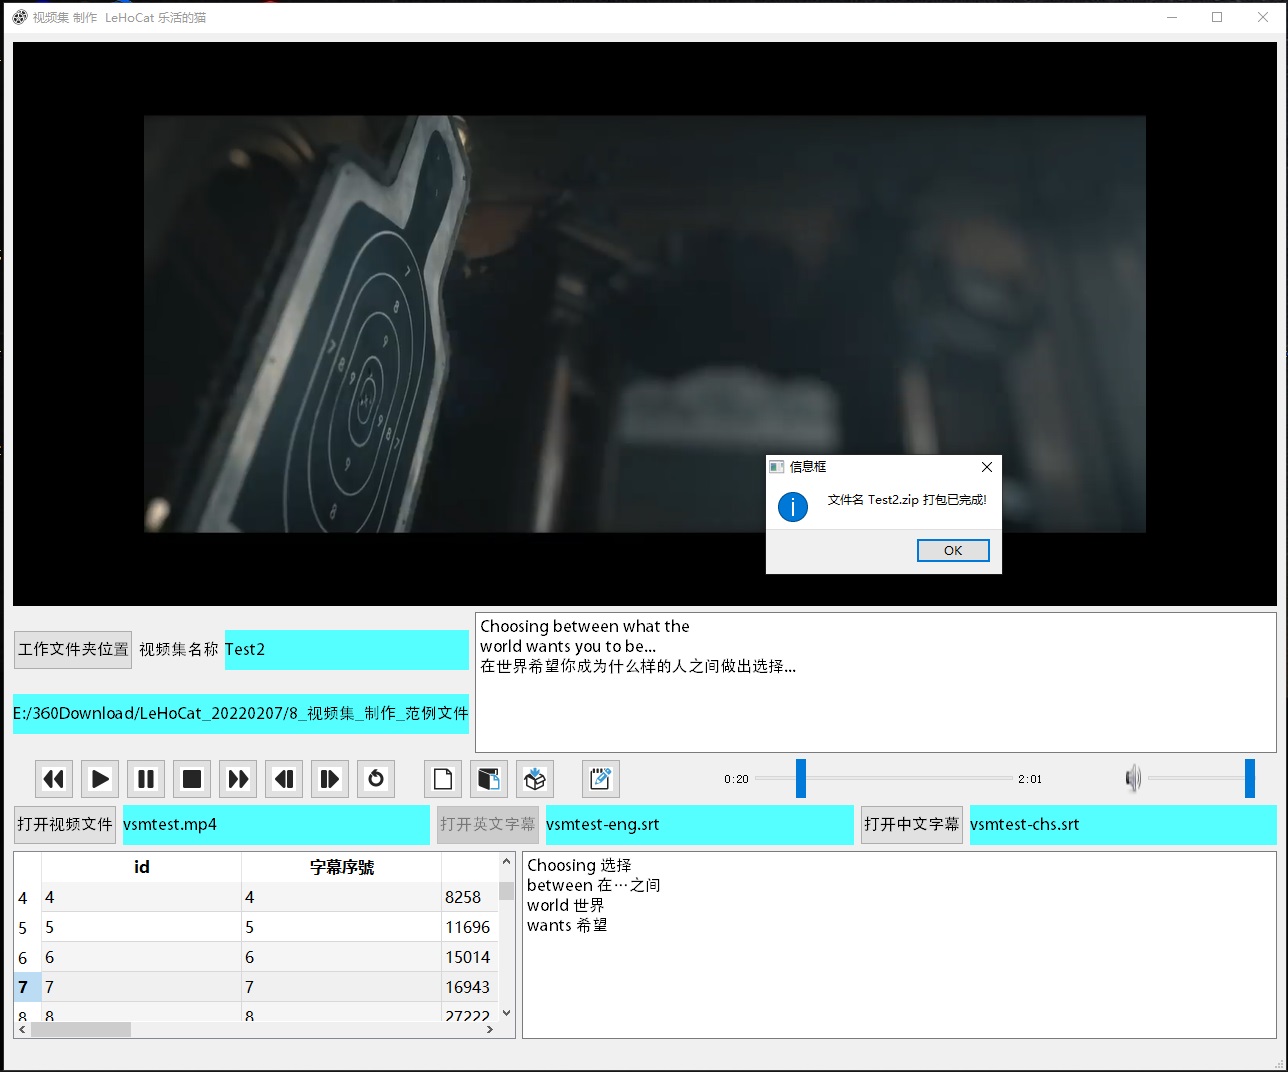Click the 打开视频文件 button

click(65, 824)
